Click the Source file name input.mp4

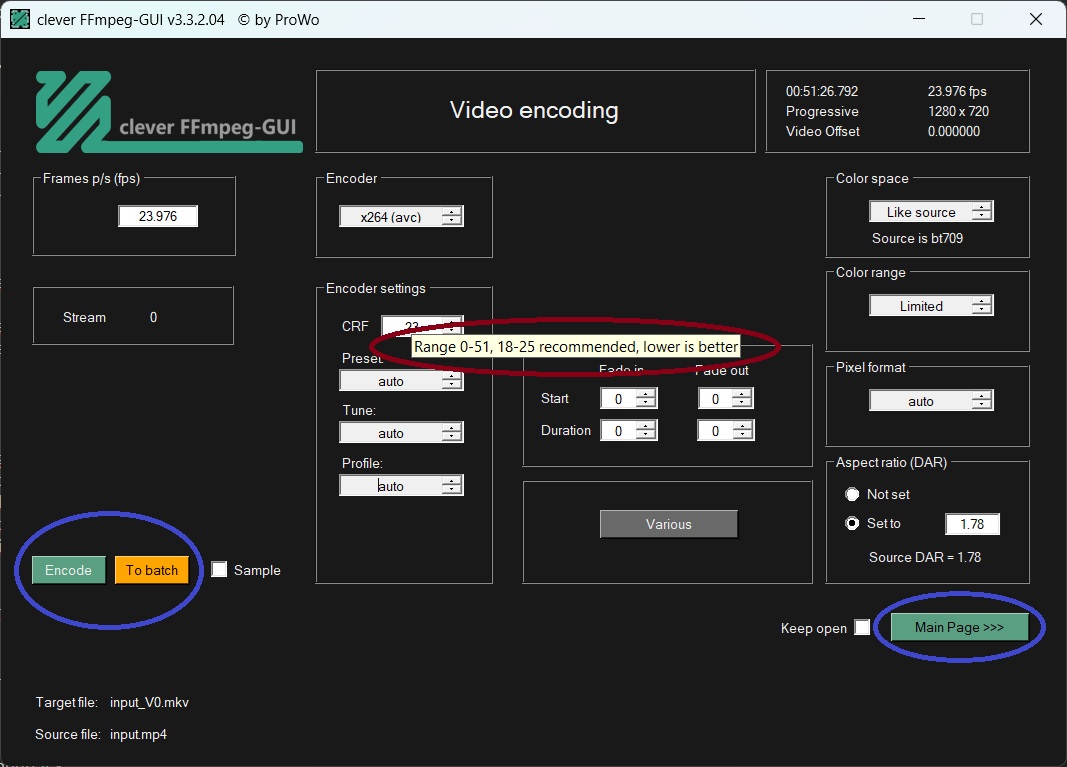[x=138, y=734]
